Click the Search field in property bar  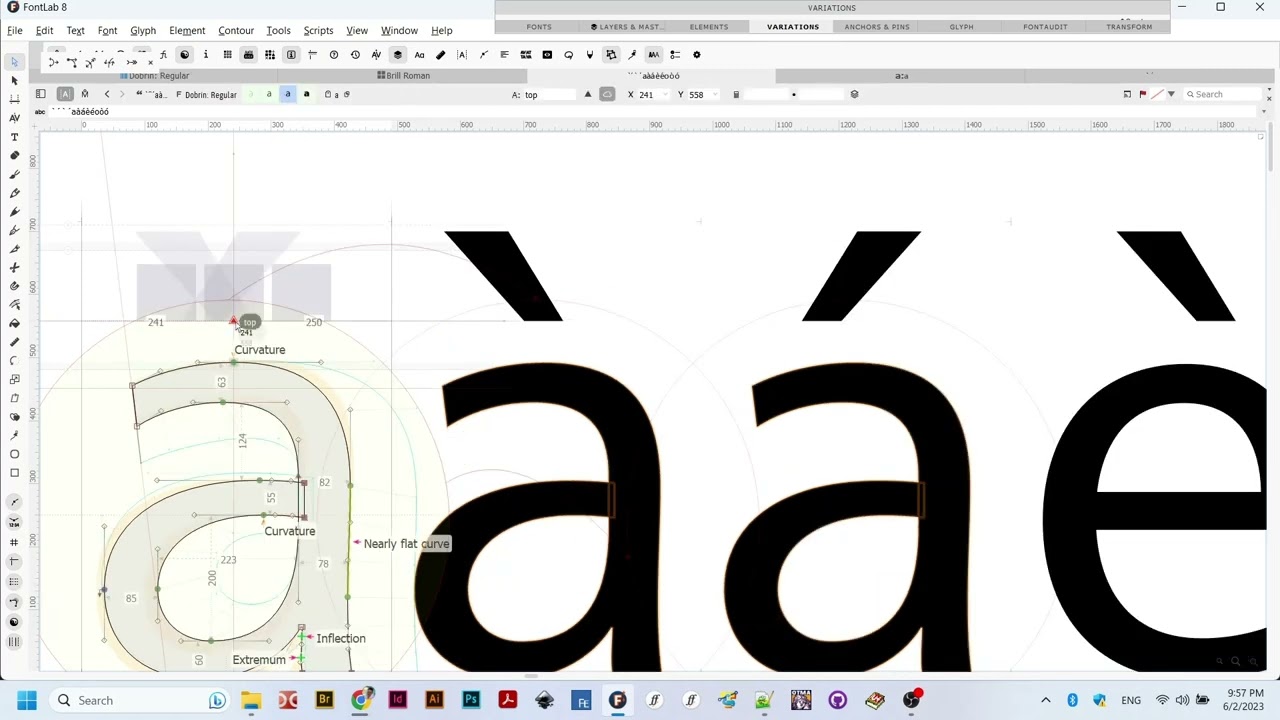1221,95
